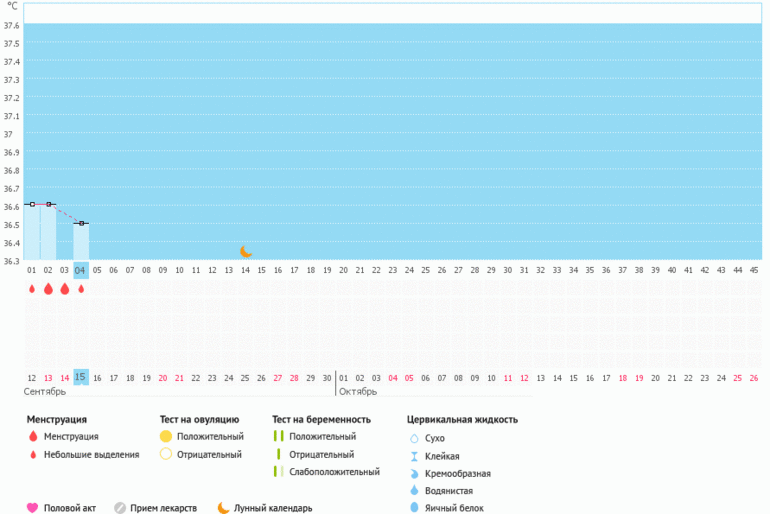Screen dimensions: 770x514
Task: Click the temperature point on day 01
Action: [x=32, y=204]
